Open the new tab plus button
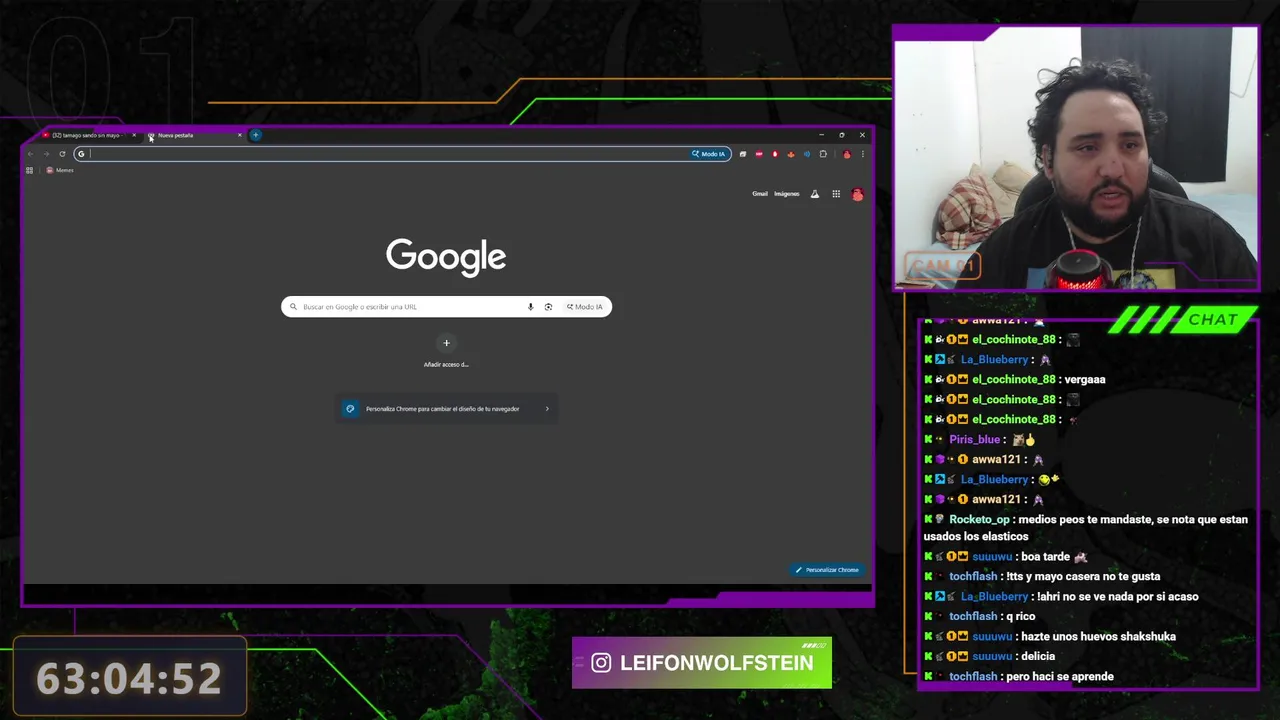This screenshot has height=720, width=1280. [x=256, y=135]
